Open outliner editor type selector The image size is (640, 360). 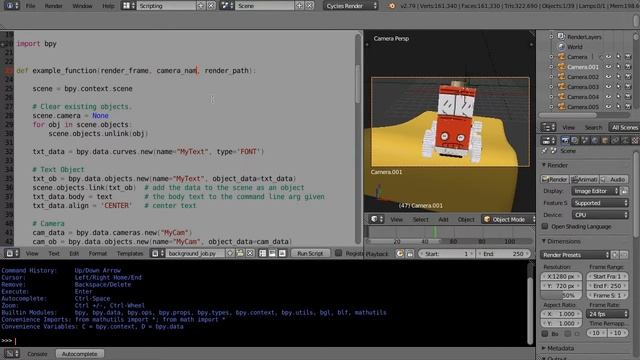point(548,127)
